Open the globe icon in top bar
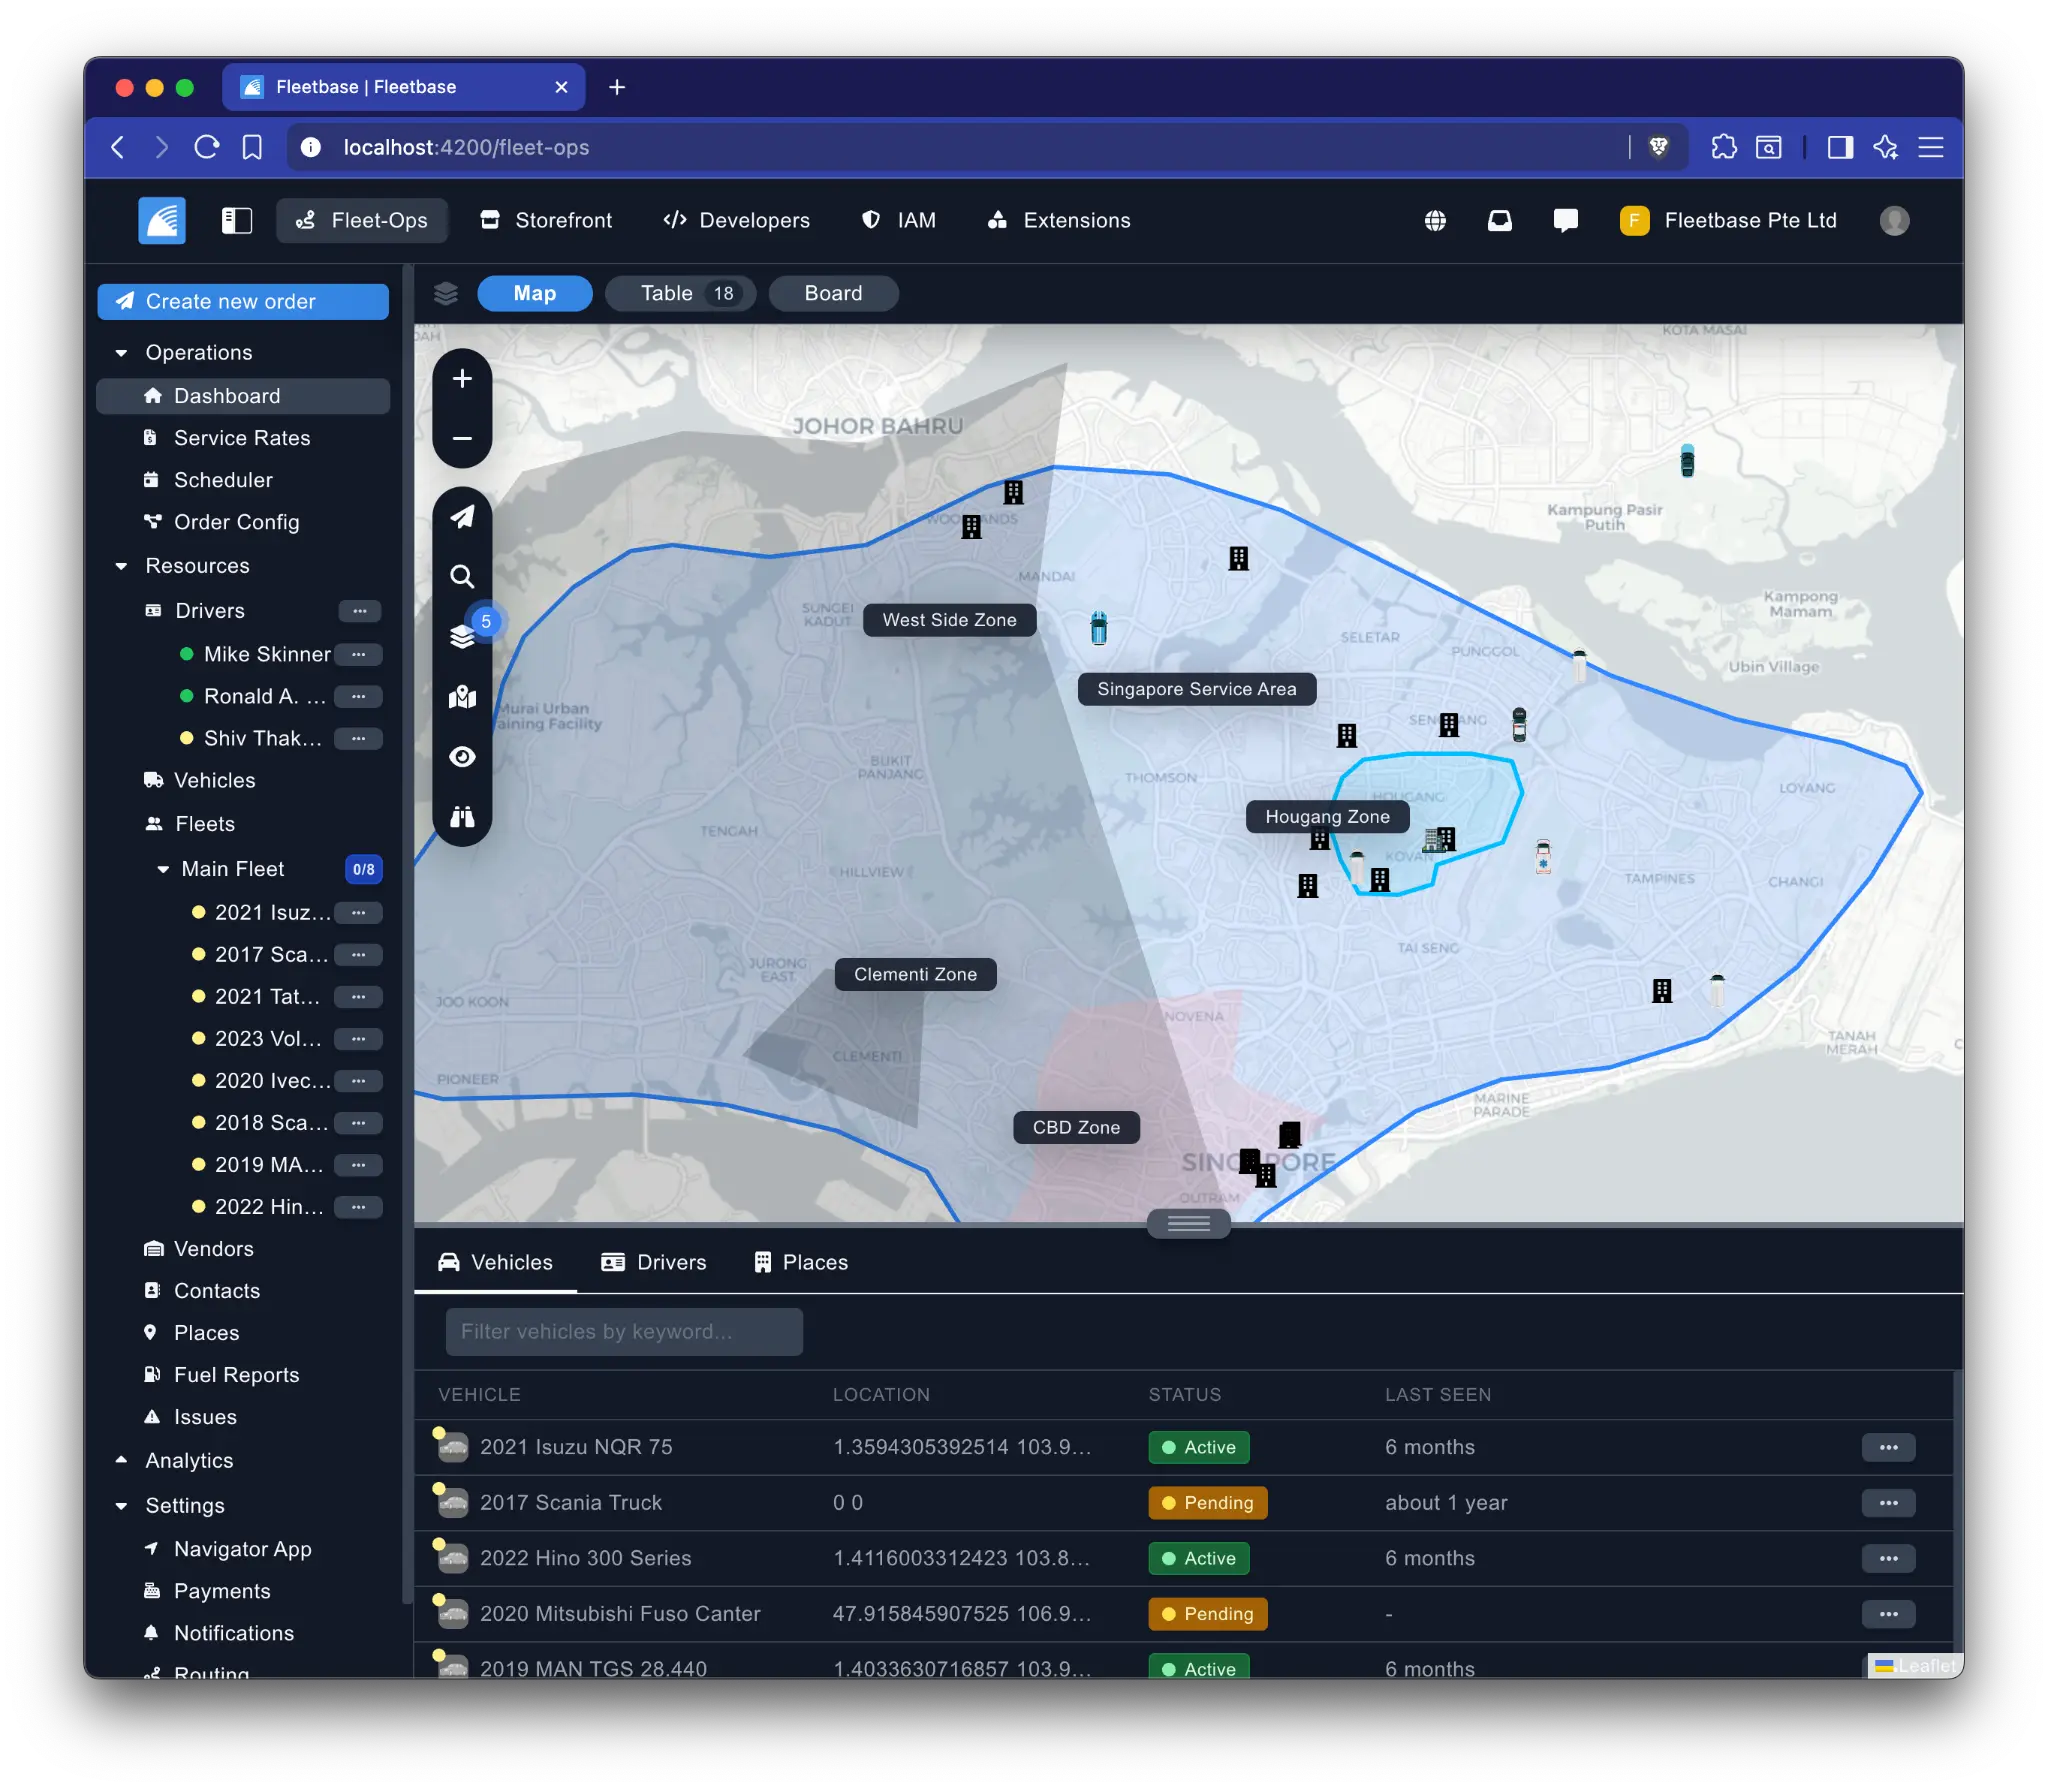2048x1789 pixels. click(1434, 220)
